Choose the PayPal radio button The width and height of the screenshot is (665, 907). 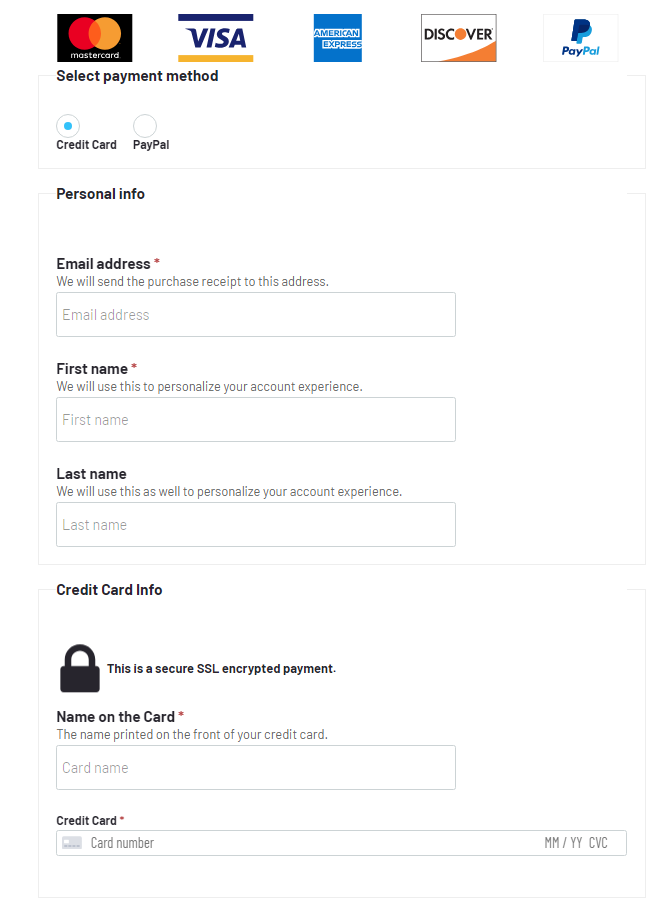click(x=145, y=126)
